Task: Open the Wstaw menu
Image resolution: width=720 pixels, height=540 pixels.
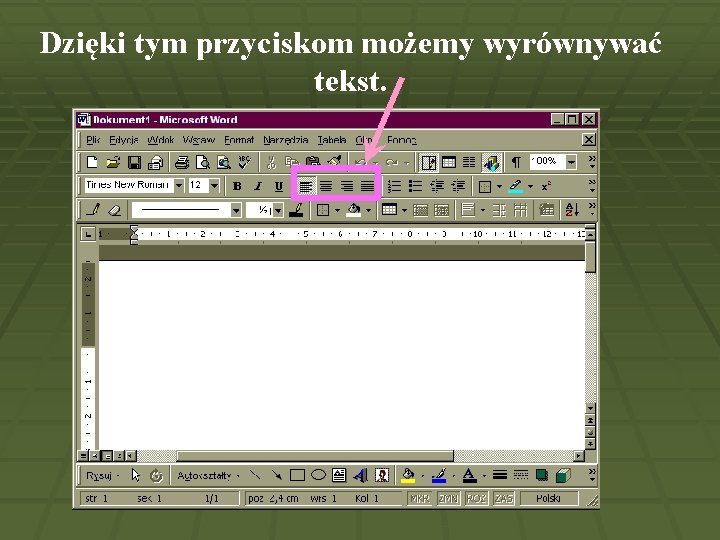Action: pyautogui.click(x=198, y=140)
